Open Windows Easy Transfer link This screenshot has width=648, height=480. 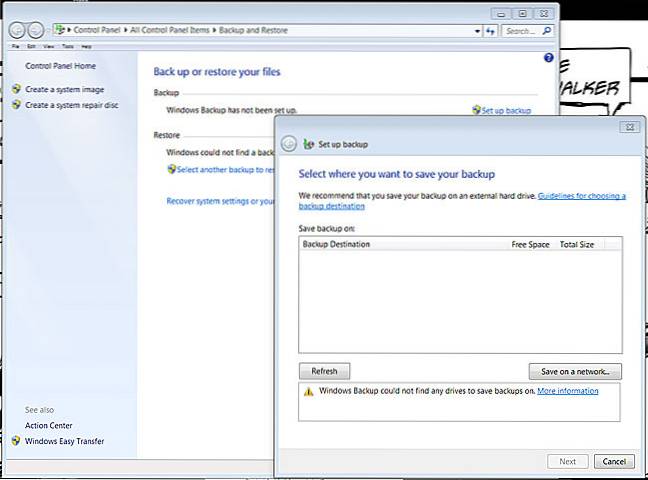pyautogui.click(x=64, y=441)
